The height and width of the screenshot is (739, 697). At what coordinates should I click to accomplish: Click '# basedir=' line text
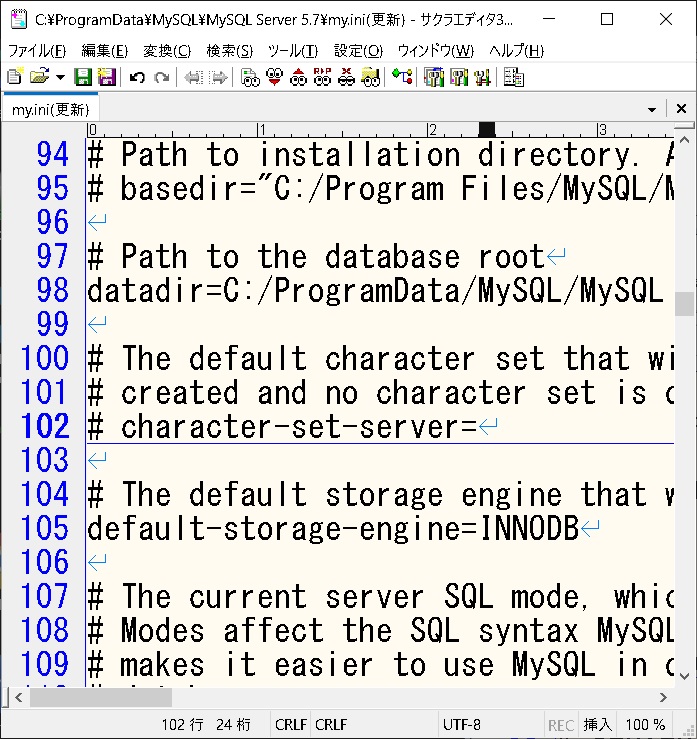coord(380,189)
